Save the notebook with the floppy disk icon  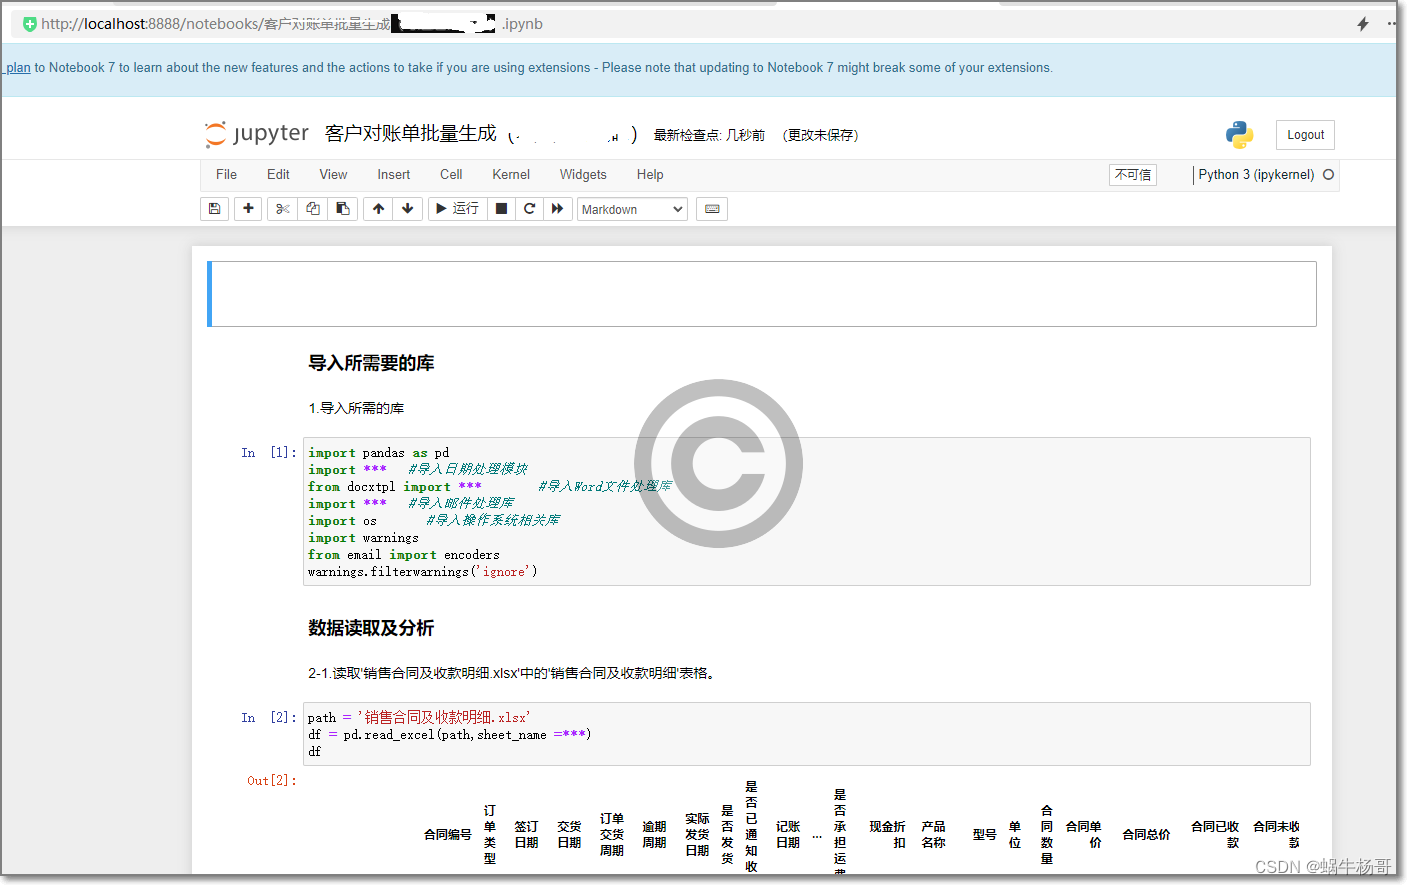(214, 209)
